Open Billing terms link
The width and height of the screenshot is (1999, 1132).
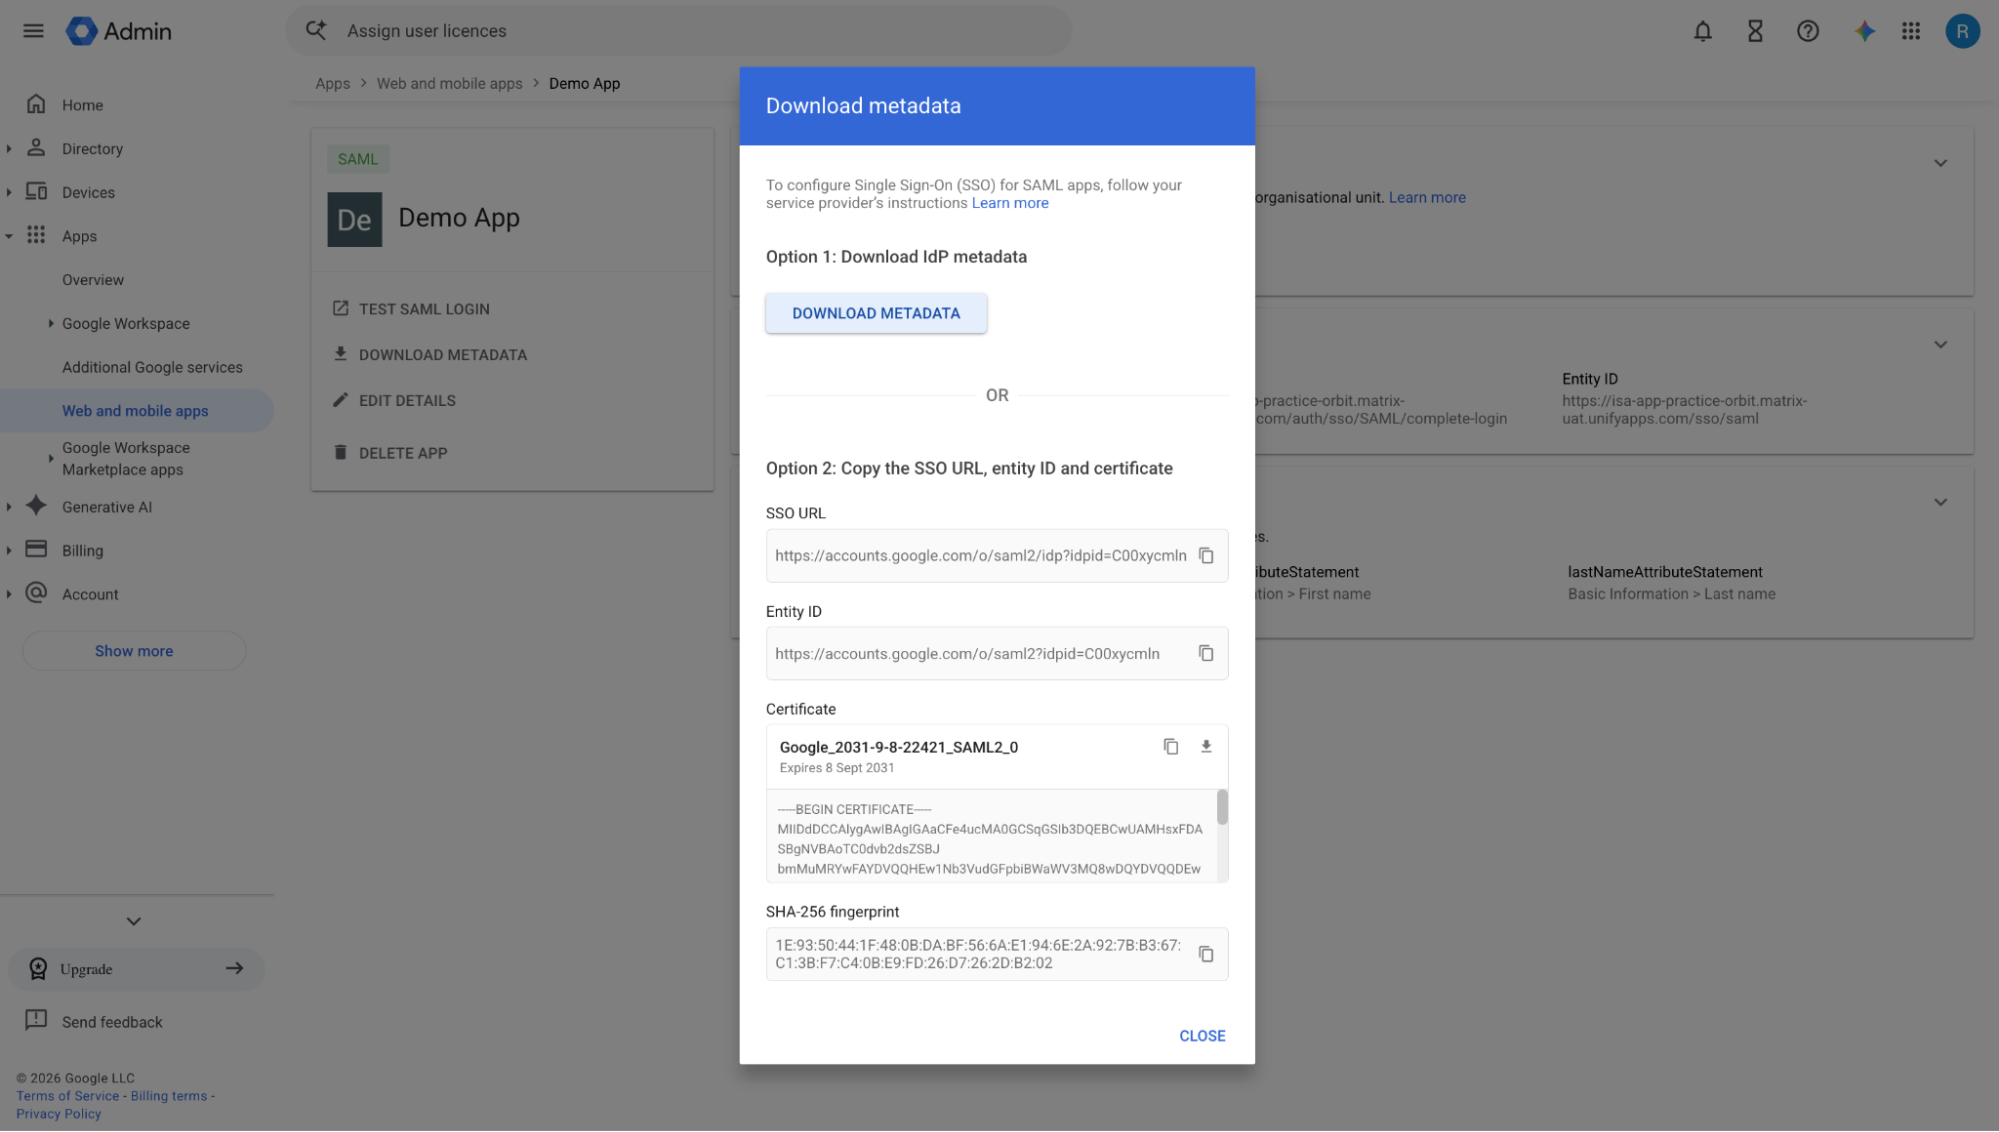pyautogui.click(x=169, y=1096)
